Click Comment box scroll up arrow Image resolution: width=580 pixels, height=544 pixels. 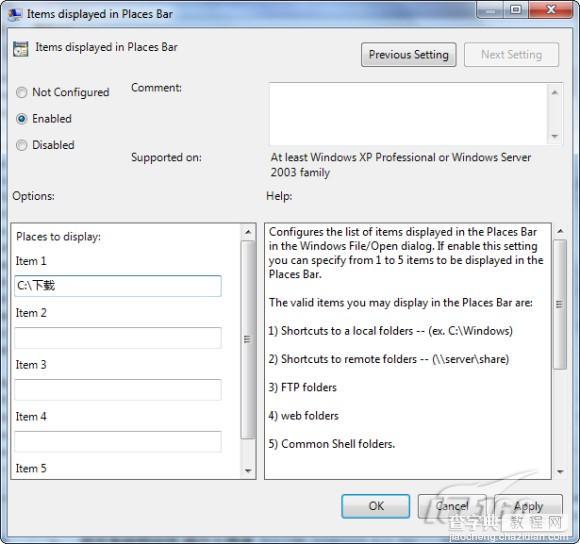pyautogui.click(x=554, y=92)
